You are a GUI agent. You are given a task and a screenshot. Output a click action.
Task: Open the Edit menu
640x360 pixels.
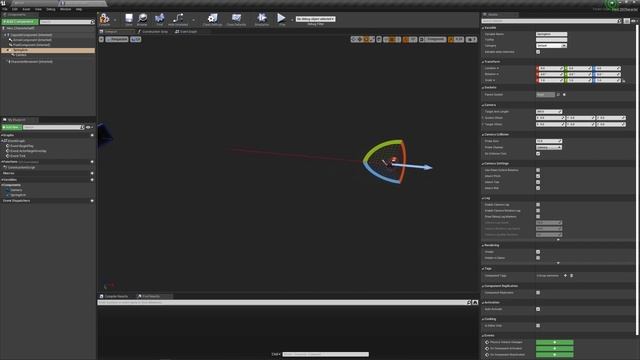(15, 9)
